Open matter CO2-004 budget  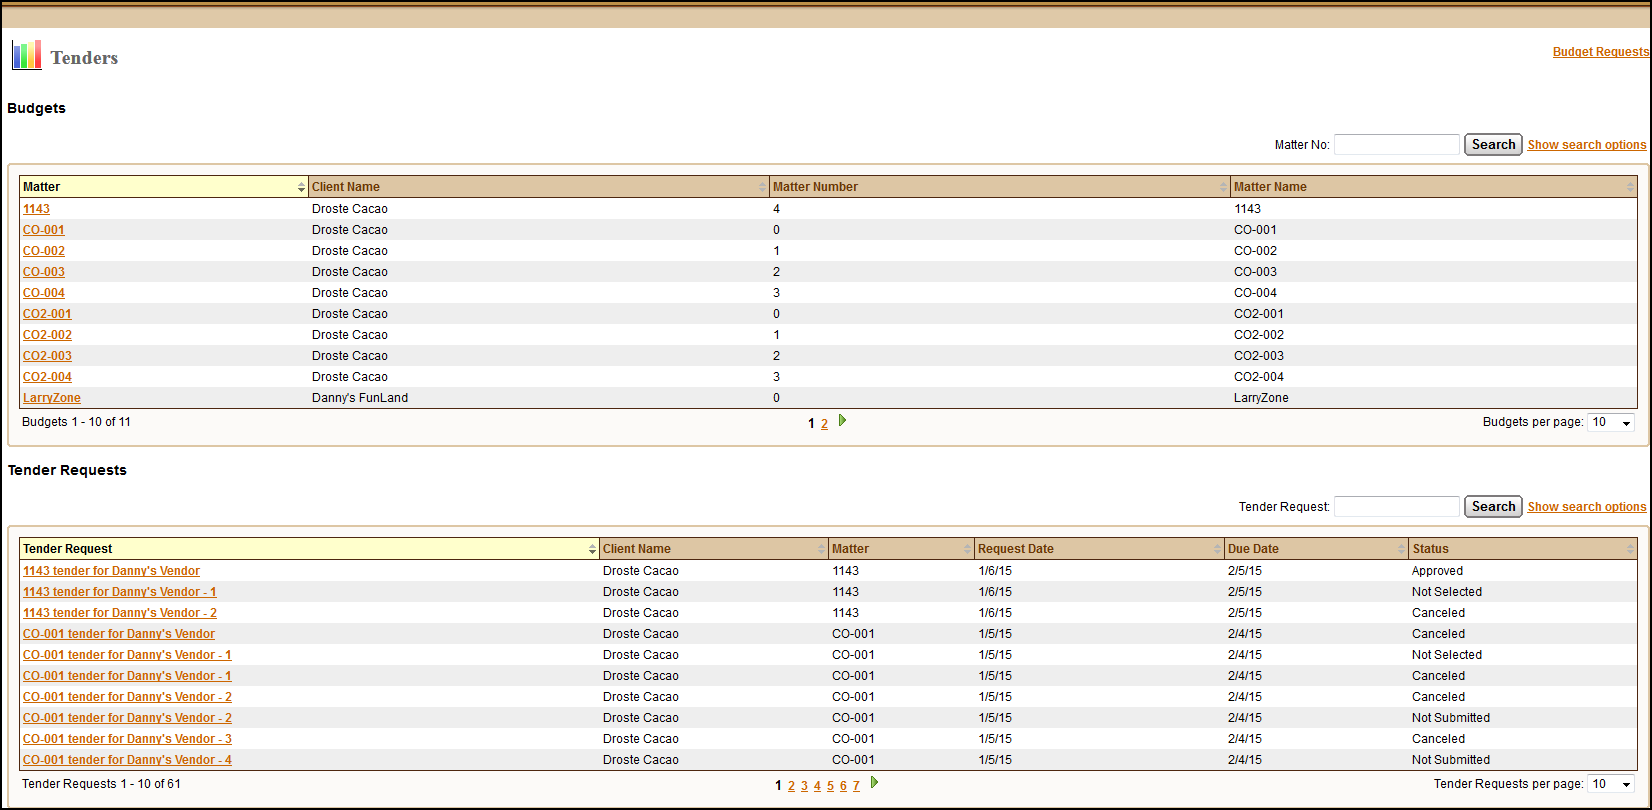(x=47, y=377)
